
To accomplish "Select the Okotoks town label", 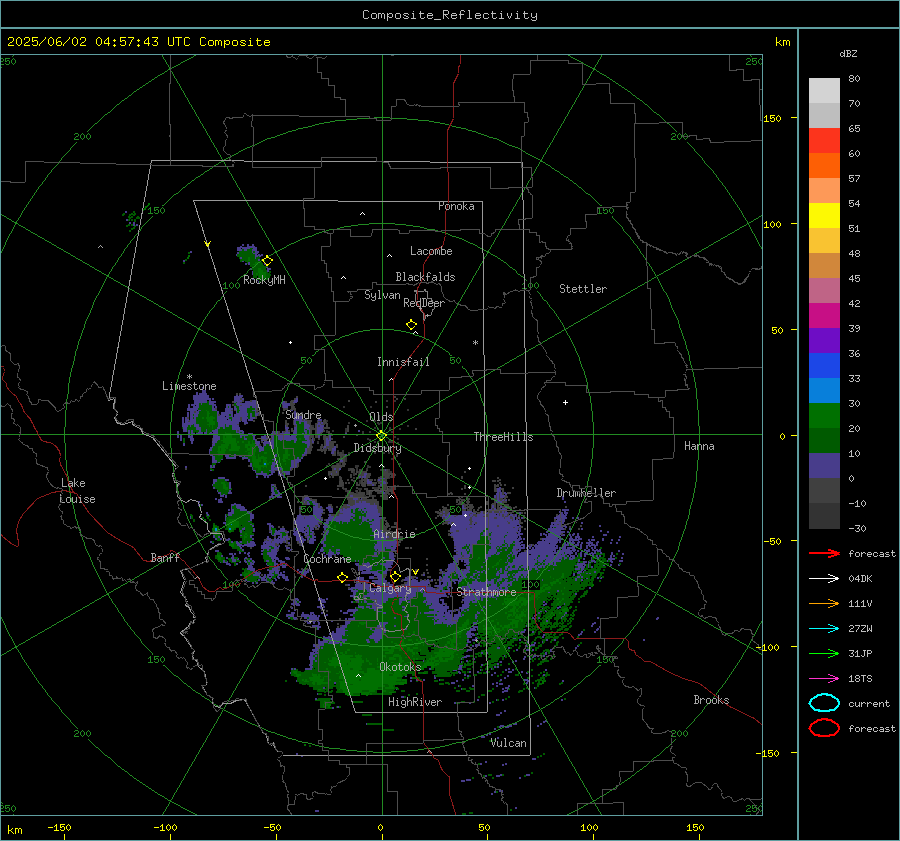I will tap(400, 667).
